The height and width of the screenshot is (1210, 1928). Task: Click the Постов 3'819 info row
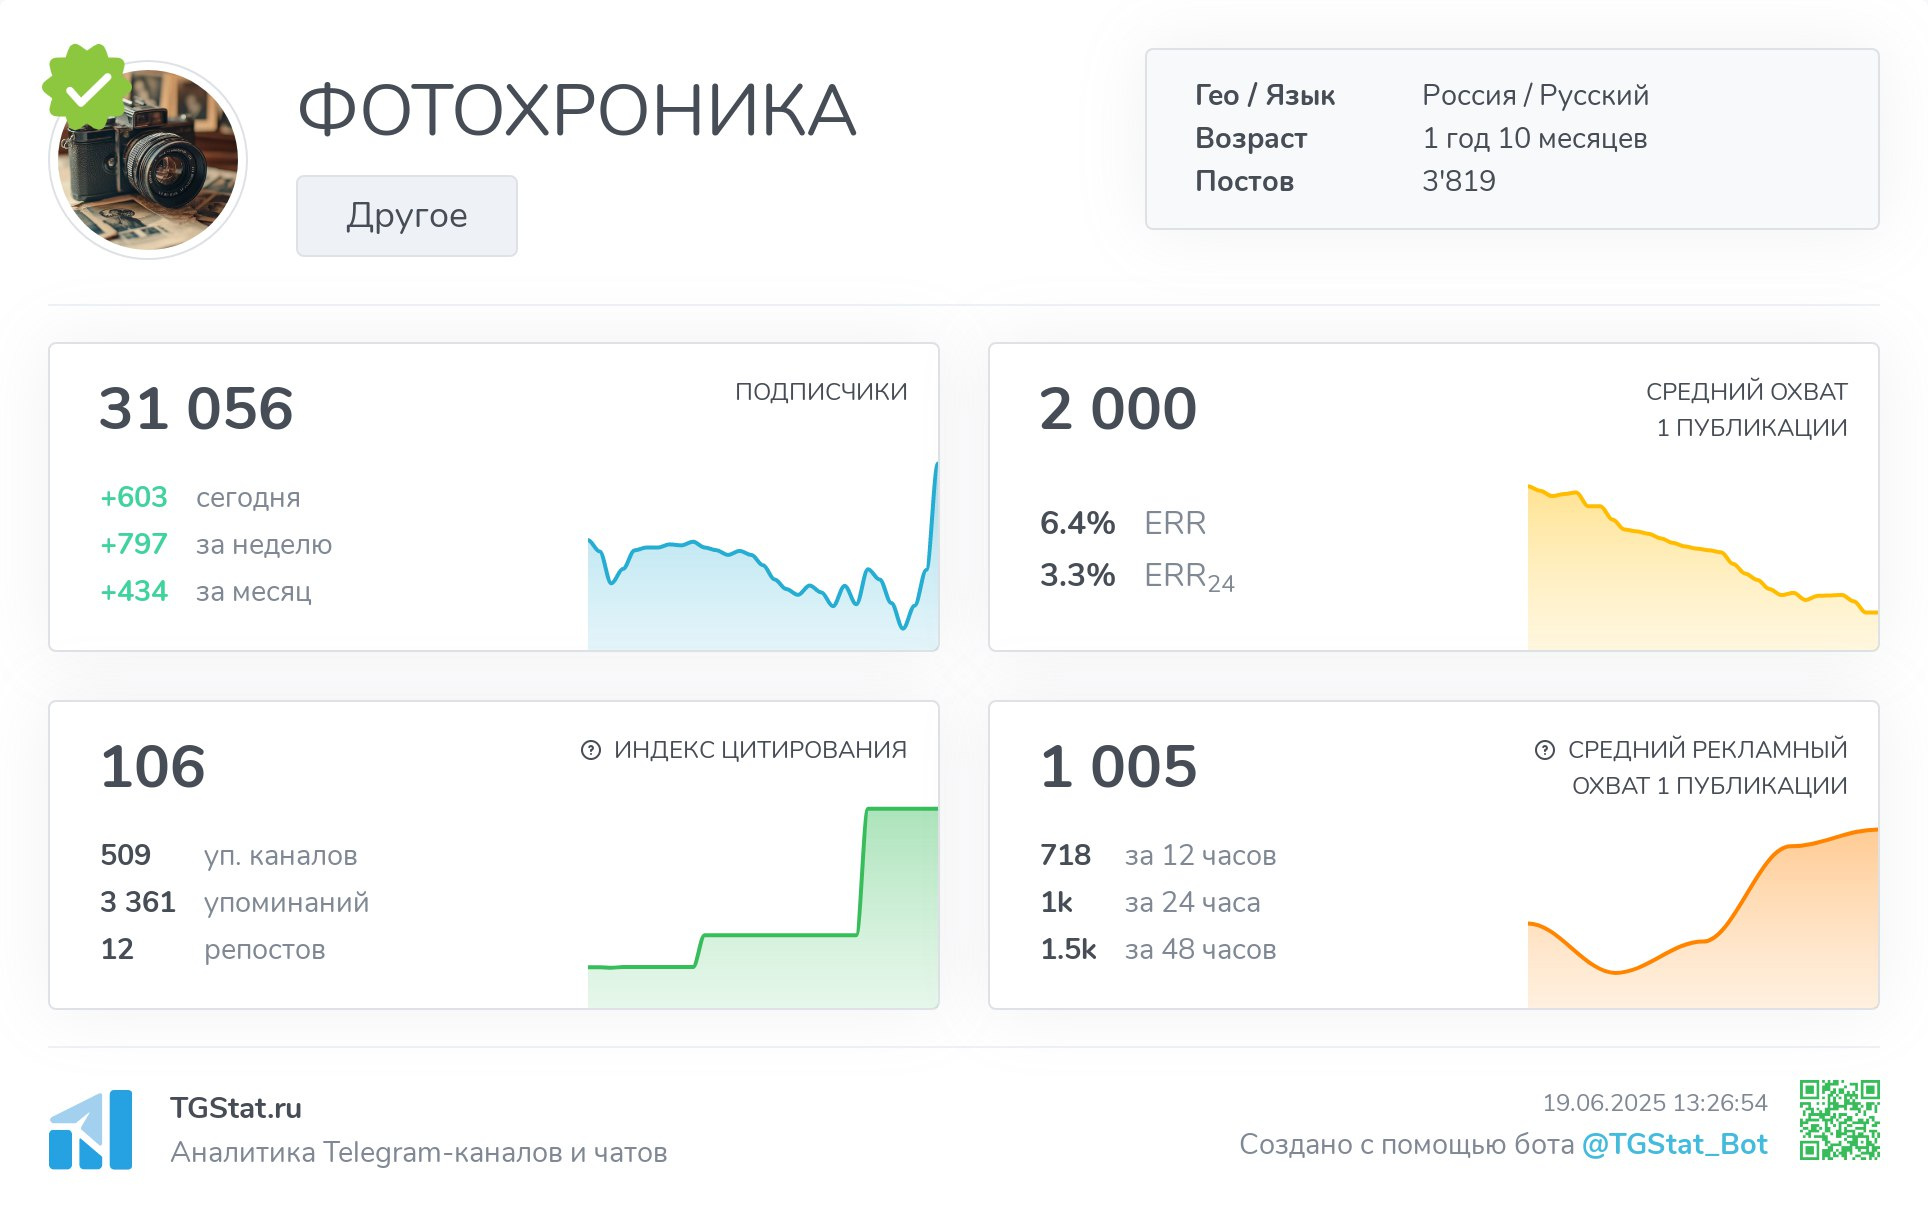click(1345, 181)
